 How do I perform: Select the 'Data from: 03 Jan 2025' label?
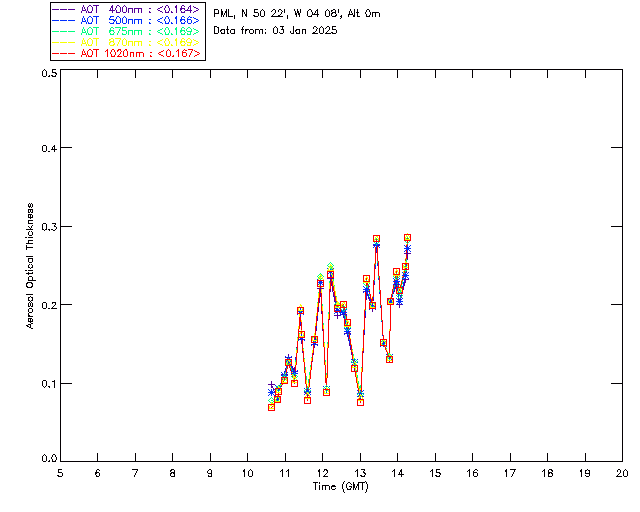(x=276, y=31)
